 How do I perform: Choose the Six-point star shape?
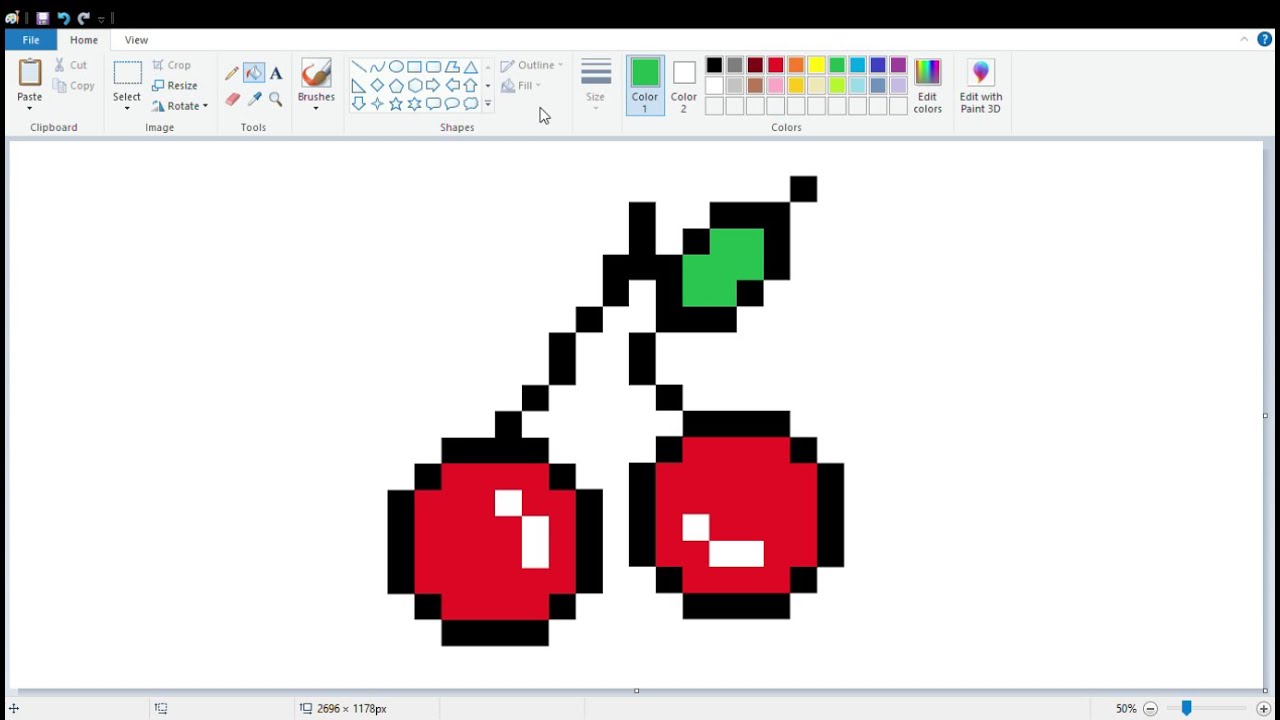pyautogui.click(x=414, y=103)
